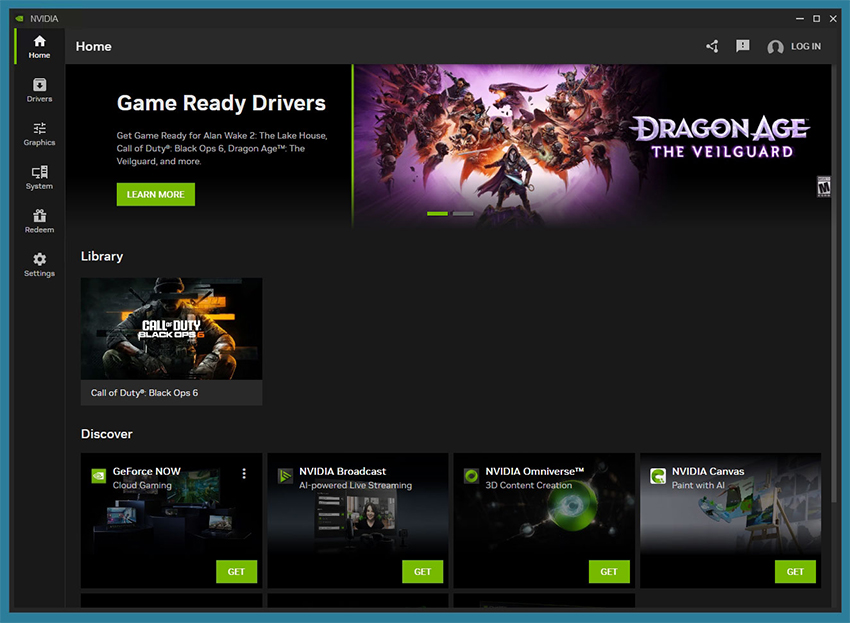Screen dimensions: 850x623
Task: Minimize the NVIDIA app window
Action: click(800, 18)
